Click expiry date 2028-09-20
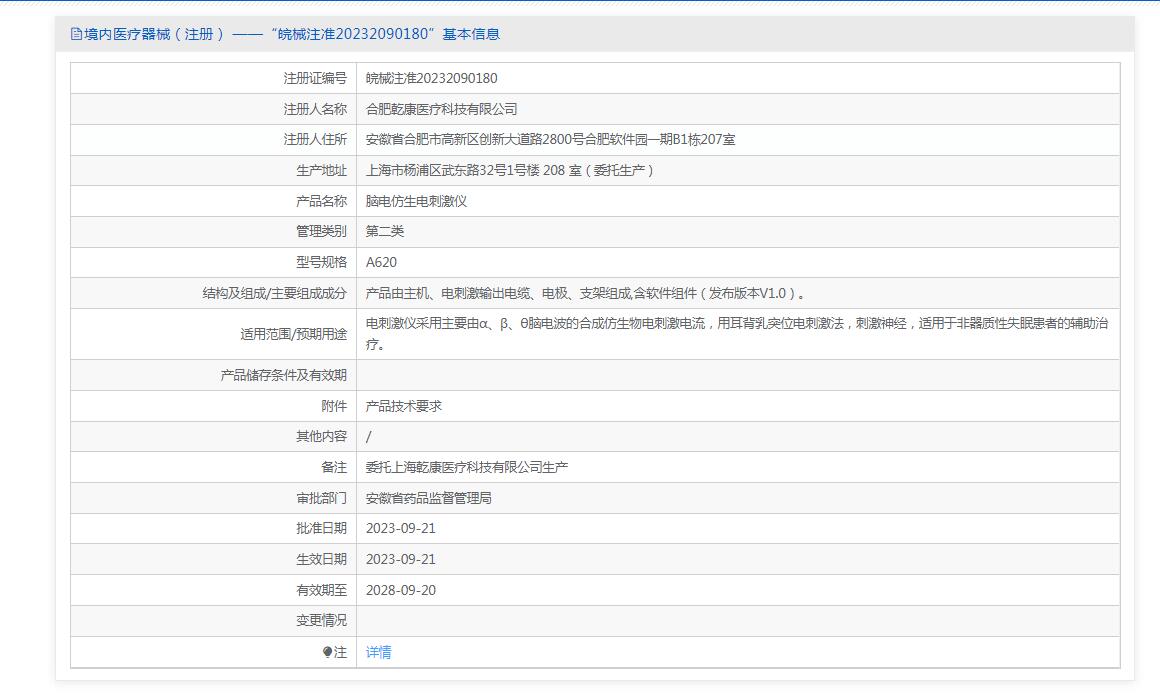This screenshot has width=1160, height=697. [x=400, y=590]
